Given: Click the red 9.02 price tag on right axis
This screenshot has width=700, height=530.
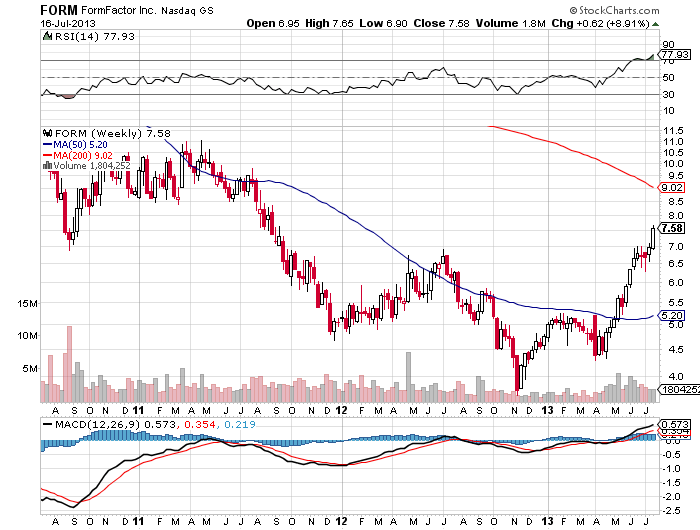Looking at the screenshot, I should click(671, 188).
